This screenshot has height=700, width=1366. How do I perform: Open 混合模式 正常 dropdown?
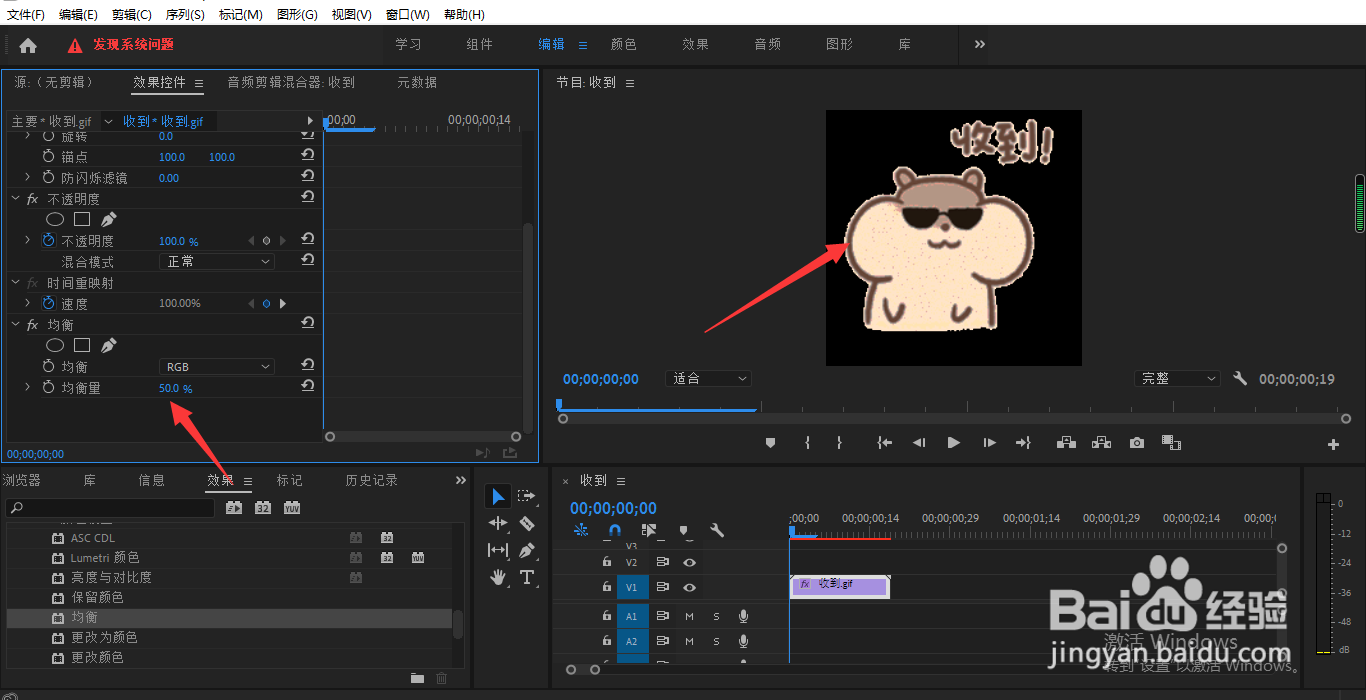(x=217, y=261)
